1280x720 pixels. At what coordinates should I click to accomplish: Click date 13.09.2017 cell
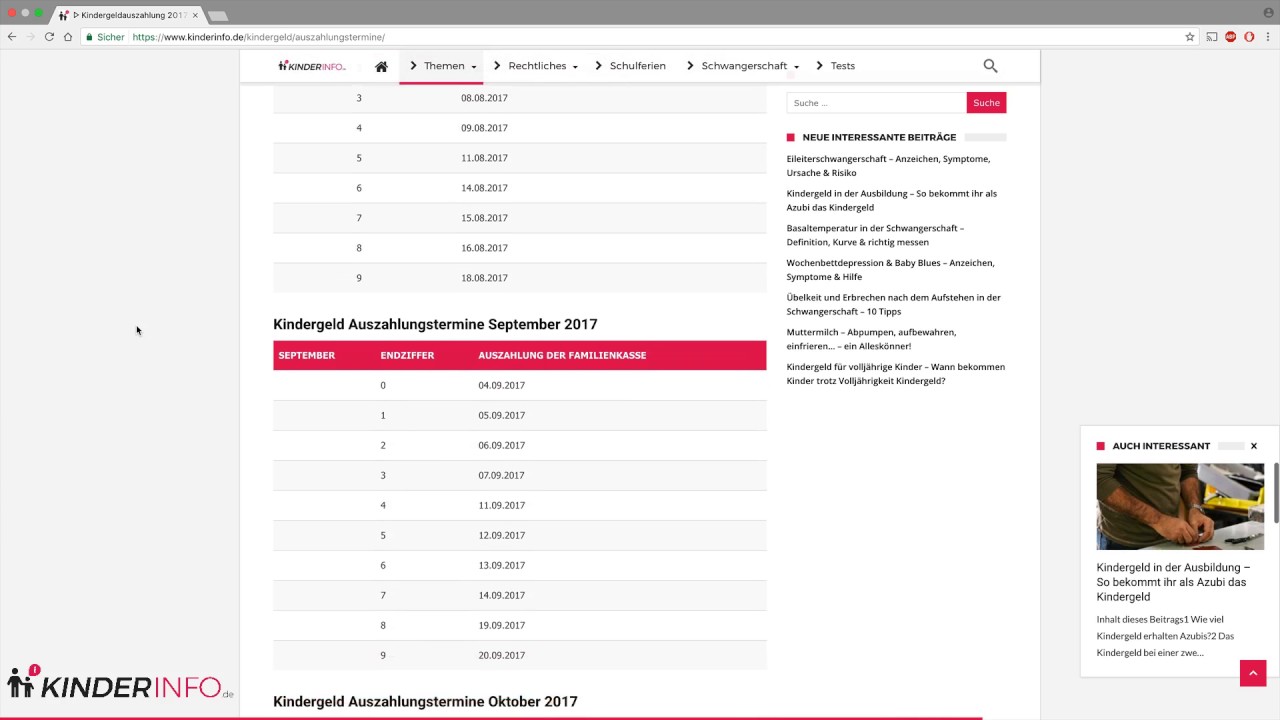pos(501,565)
